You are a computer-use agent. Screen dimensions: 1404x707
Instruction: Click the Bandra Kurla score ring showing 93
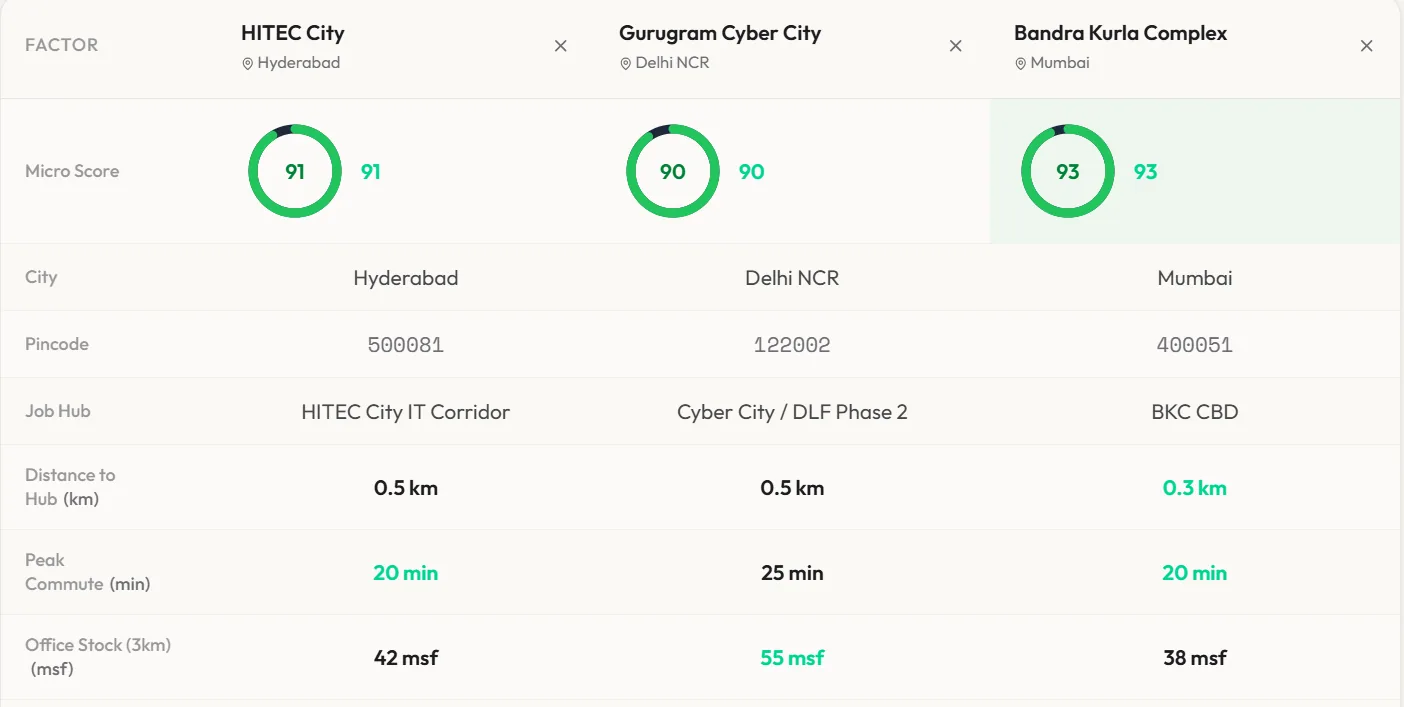click(x=1068, y=171)
